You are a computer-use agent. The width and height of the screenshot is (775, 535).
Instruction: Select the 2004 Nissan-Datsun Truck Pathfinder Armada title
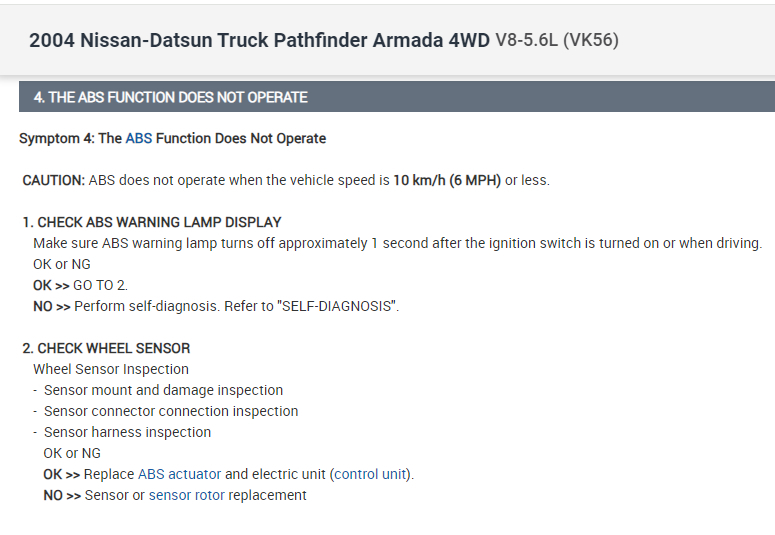click(259, 40)
